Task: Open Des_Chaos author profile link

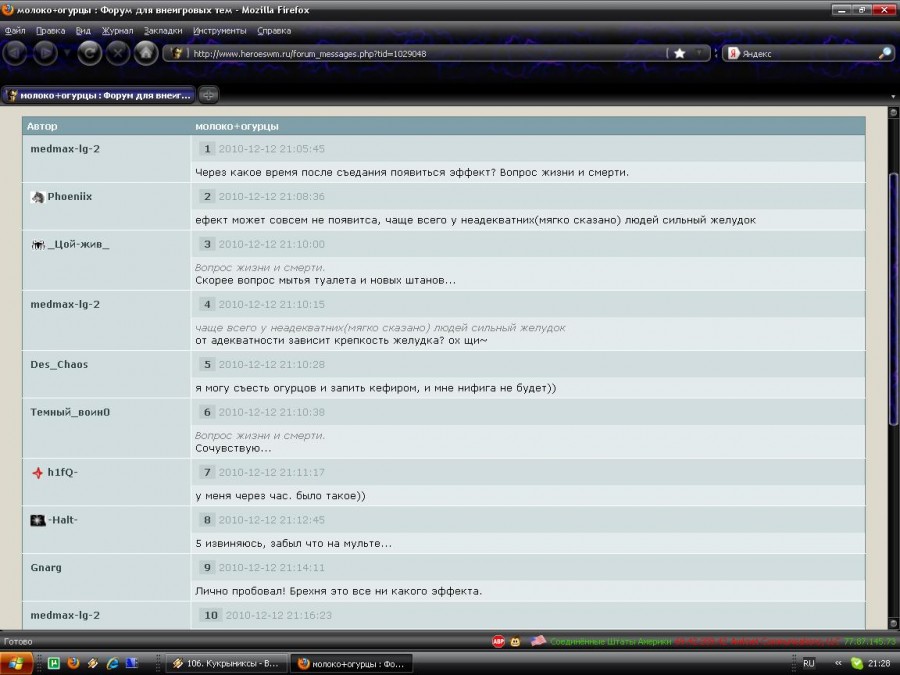Action: coord(59,364)
